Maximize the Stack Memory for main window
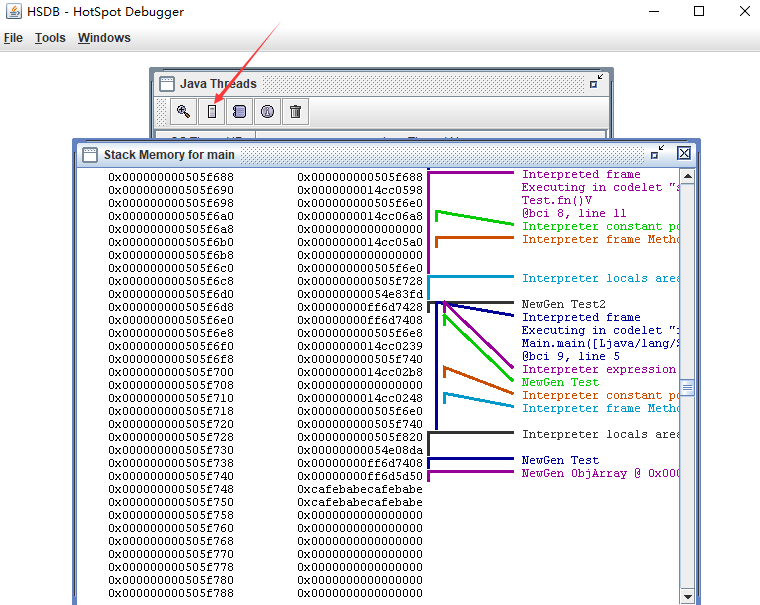 657,153
